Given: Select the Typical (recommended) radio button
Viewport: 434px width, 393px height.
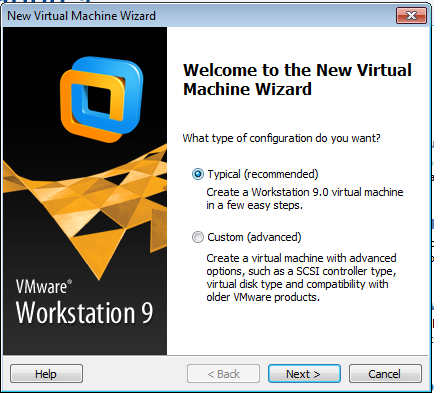Looking at the screenshot, I should (198, 174).
